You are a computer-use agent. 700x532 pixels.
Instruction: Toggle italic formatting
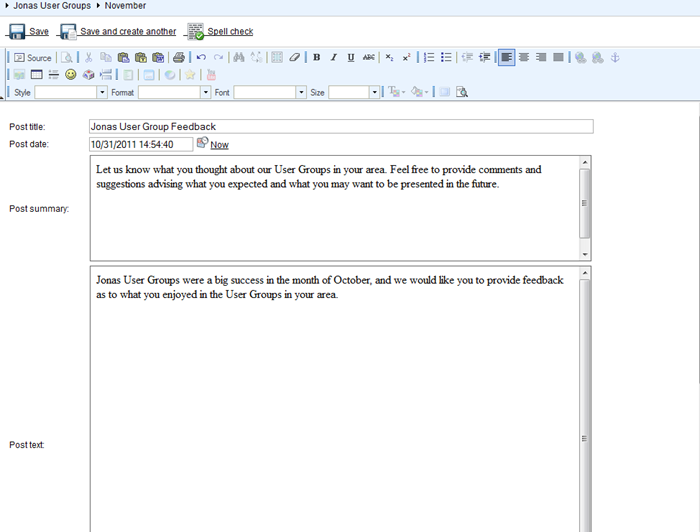[x=333, y=58]
